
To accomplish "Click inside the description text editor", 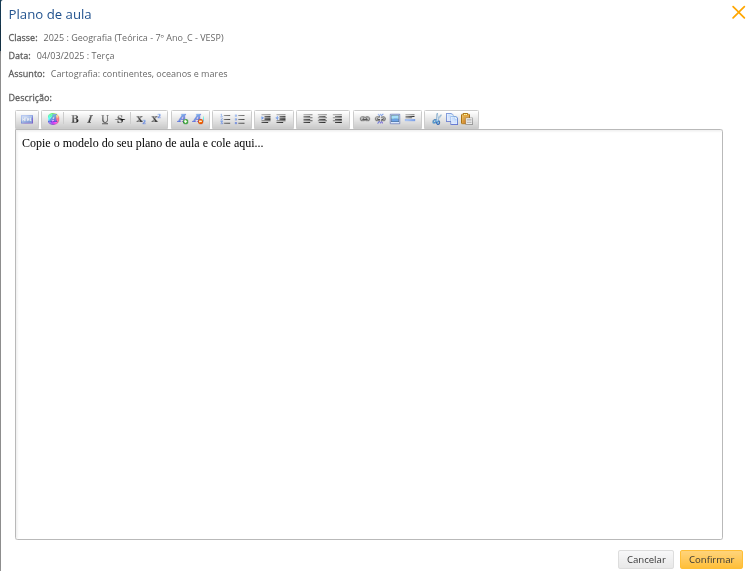I will pyautogui.click(x=369, y=334).
